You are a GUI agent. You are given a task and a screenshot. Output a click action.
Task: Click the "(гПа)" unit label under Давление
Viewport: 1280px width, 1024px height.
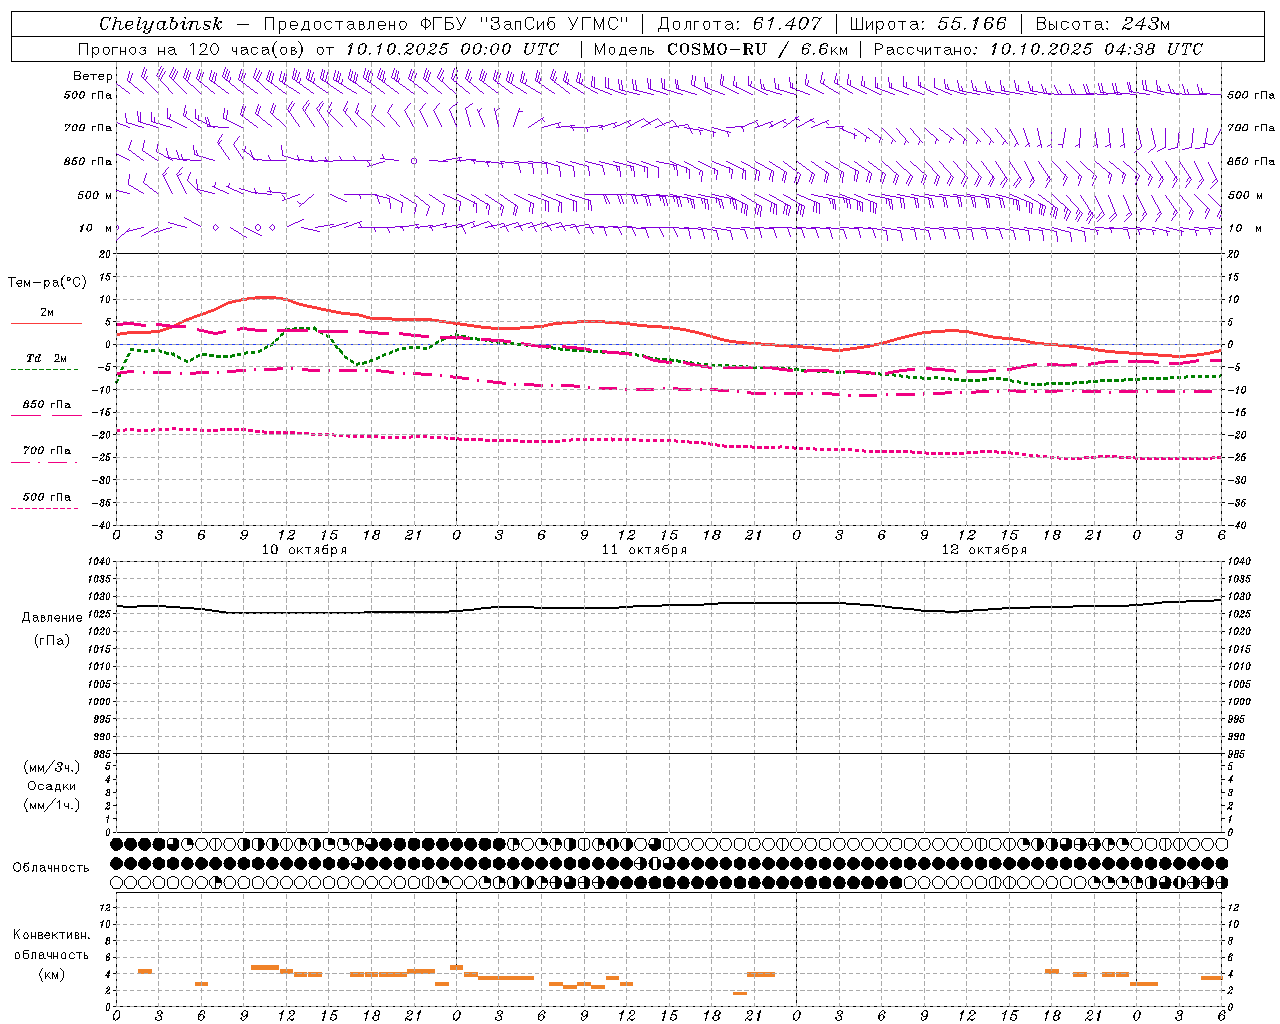52,640
